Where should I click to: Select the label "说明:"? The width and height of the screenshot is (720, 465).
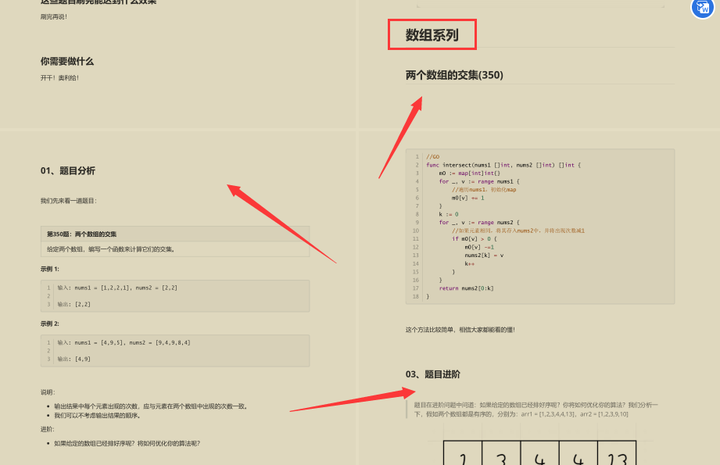[x=48, y=392]
